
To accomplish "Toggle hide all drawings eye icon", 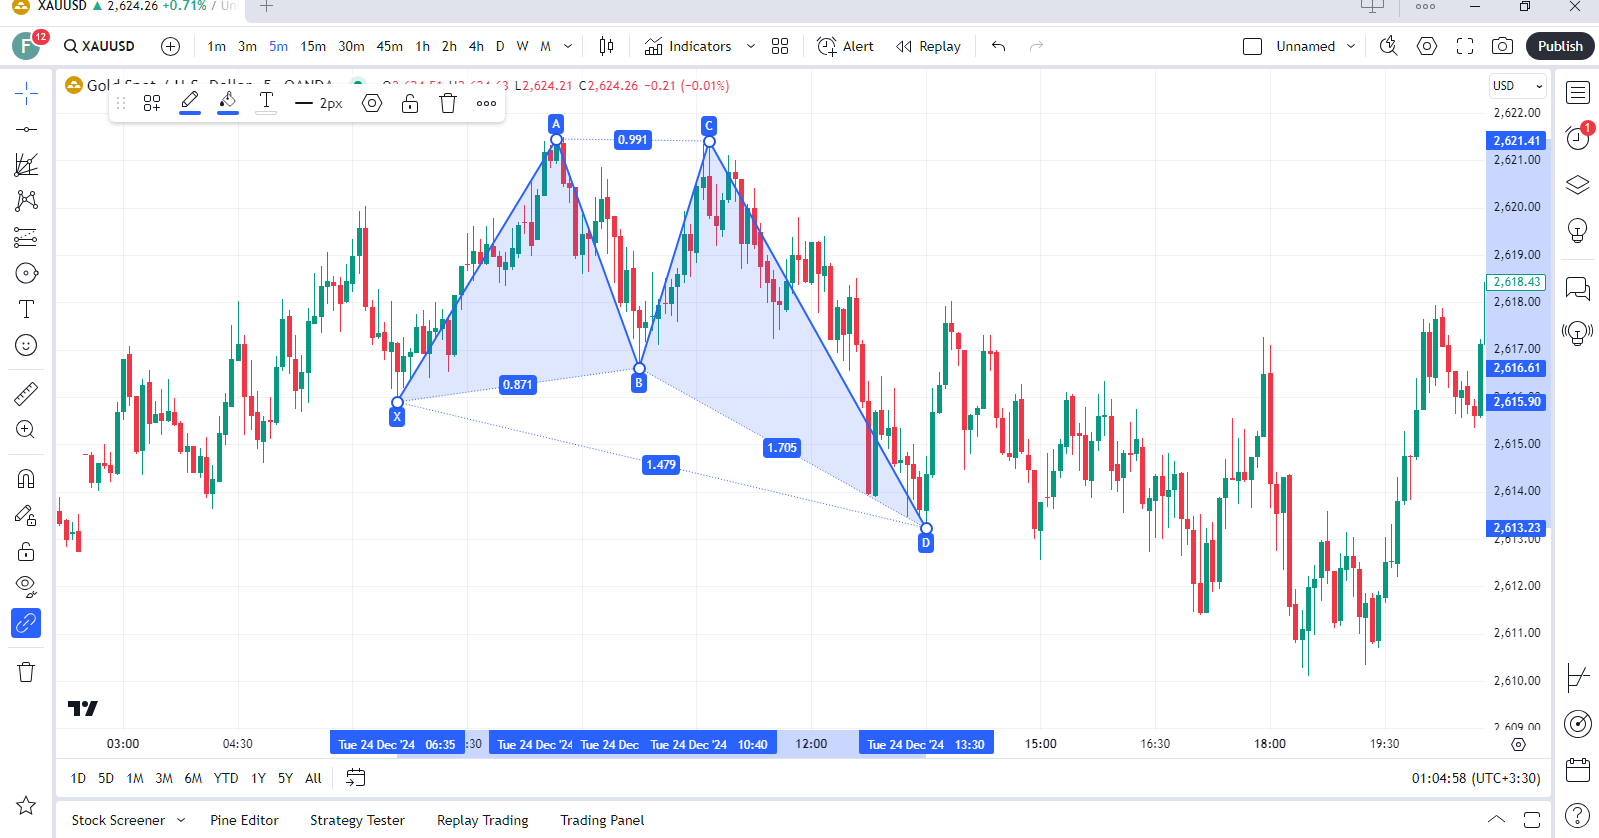I will [26, 587].
